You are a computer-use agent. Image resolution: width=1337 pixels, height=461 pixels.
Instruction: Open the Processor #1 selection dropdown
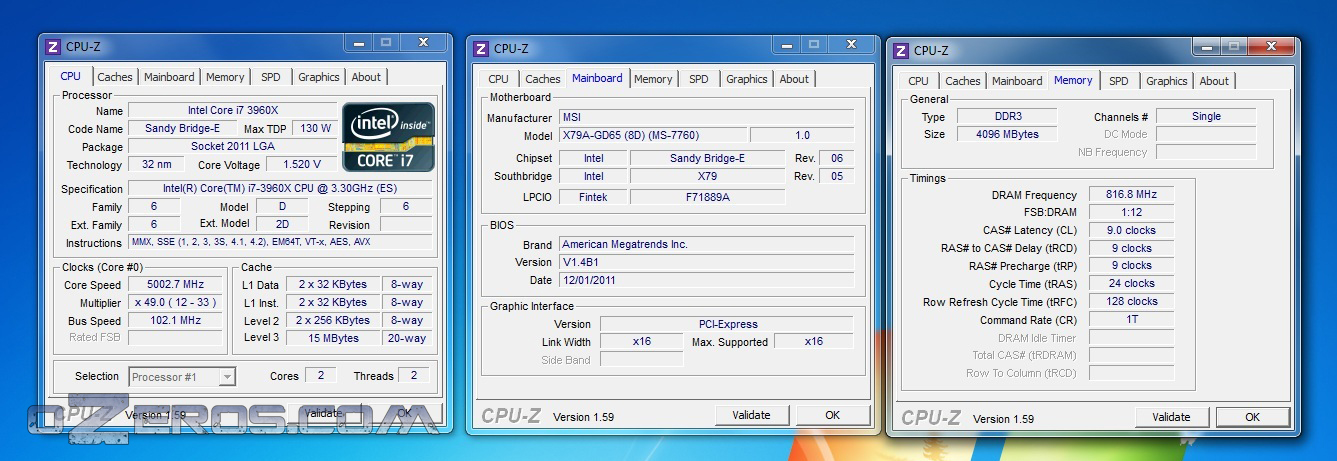tap(182, 377)
